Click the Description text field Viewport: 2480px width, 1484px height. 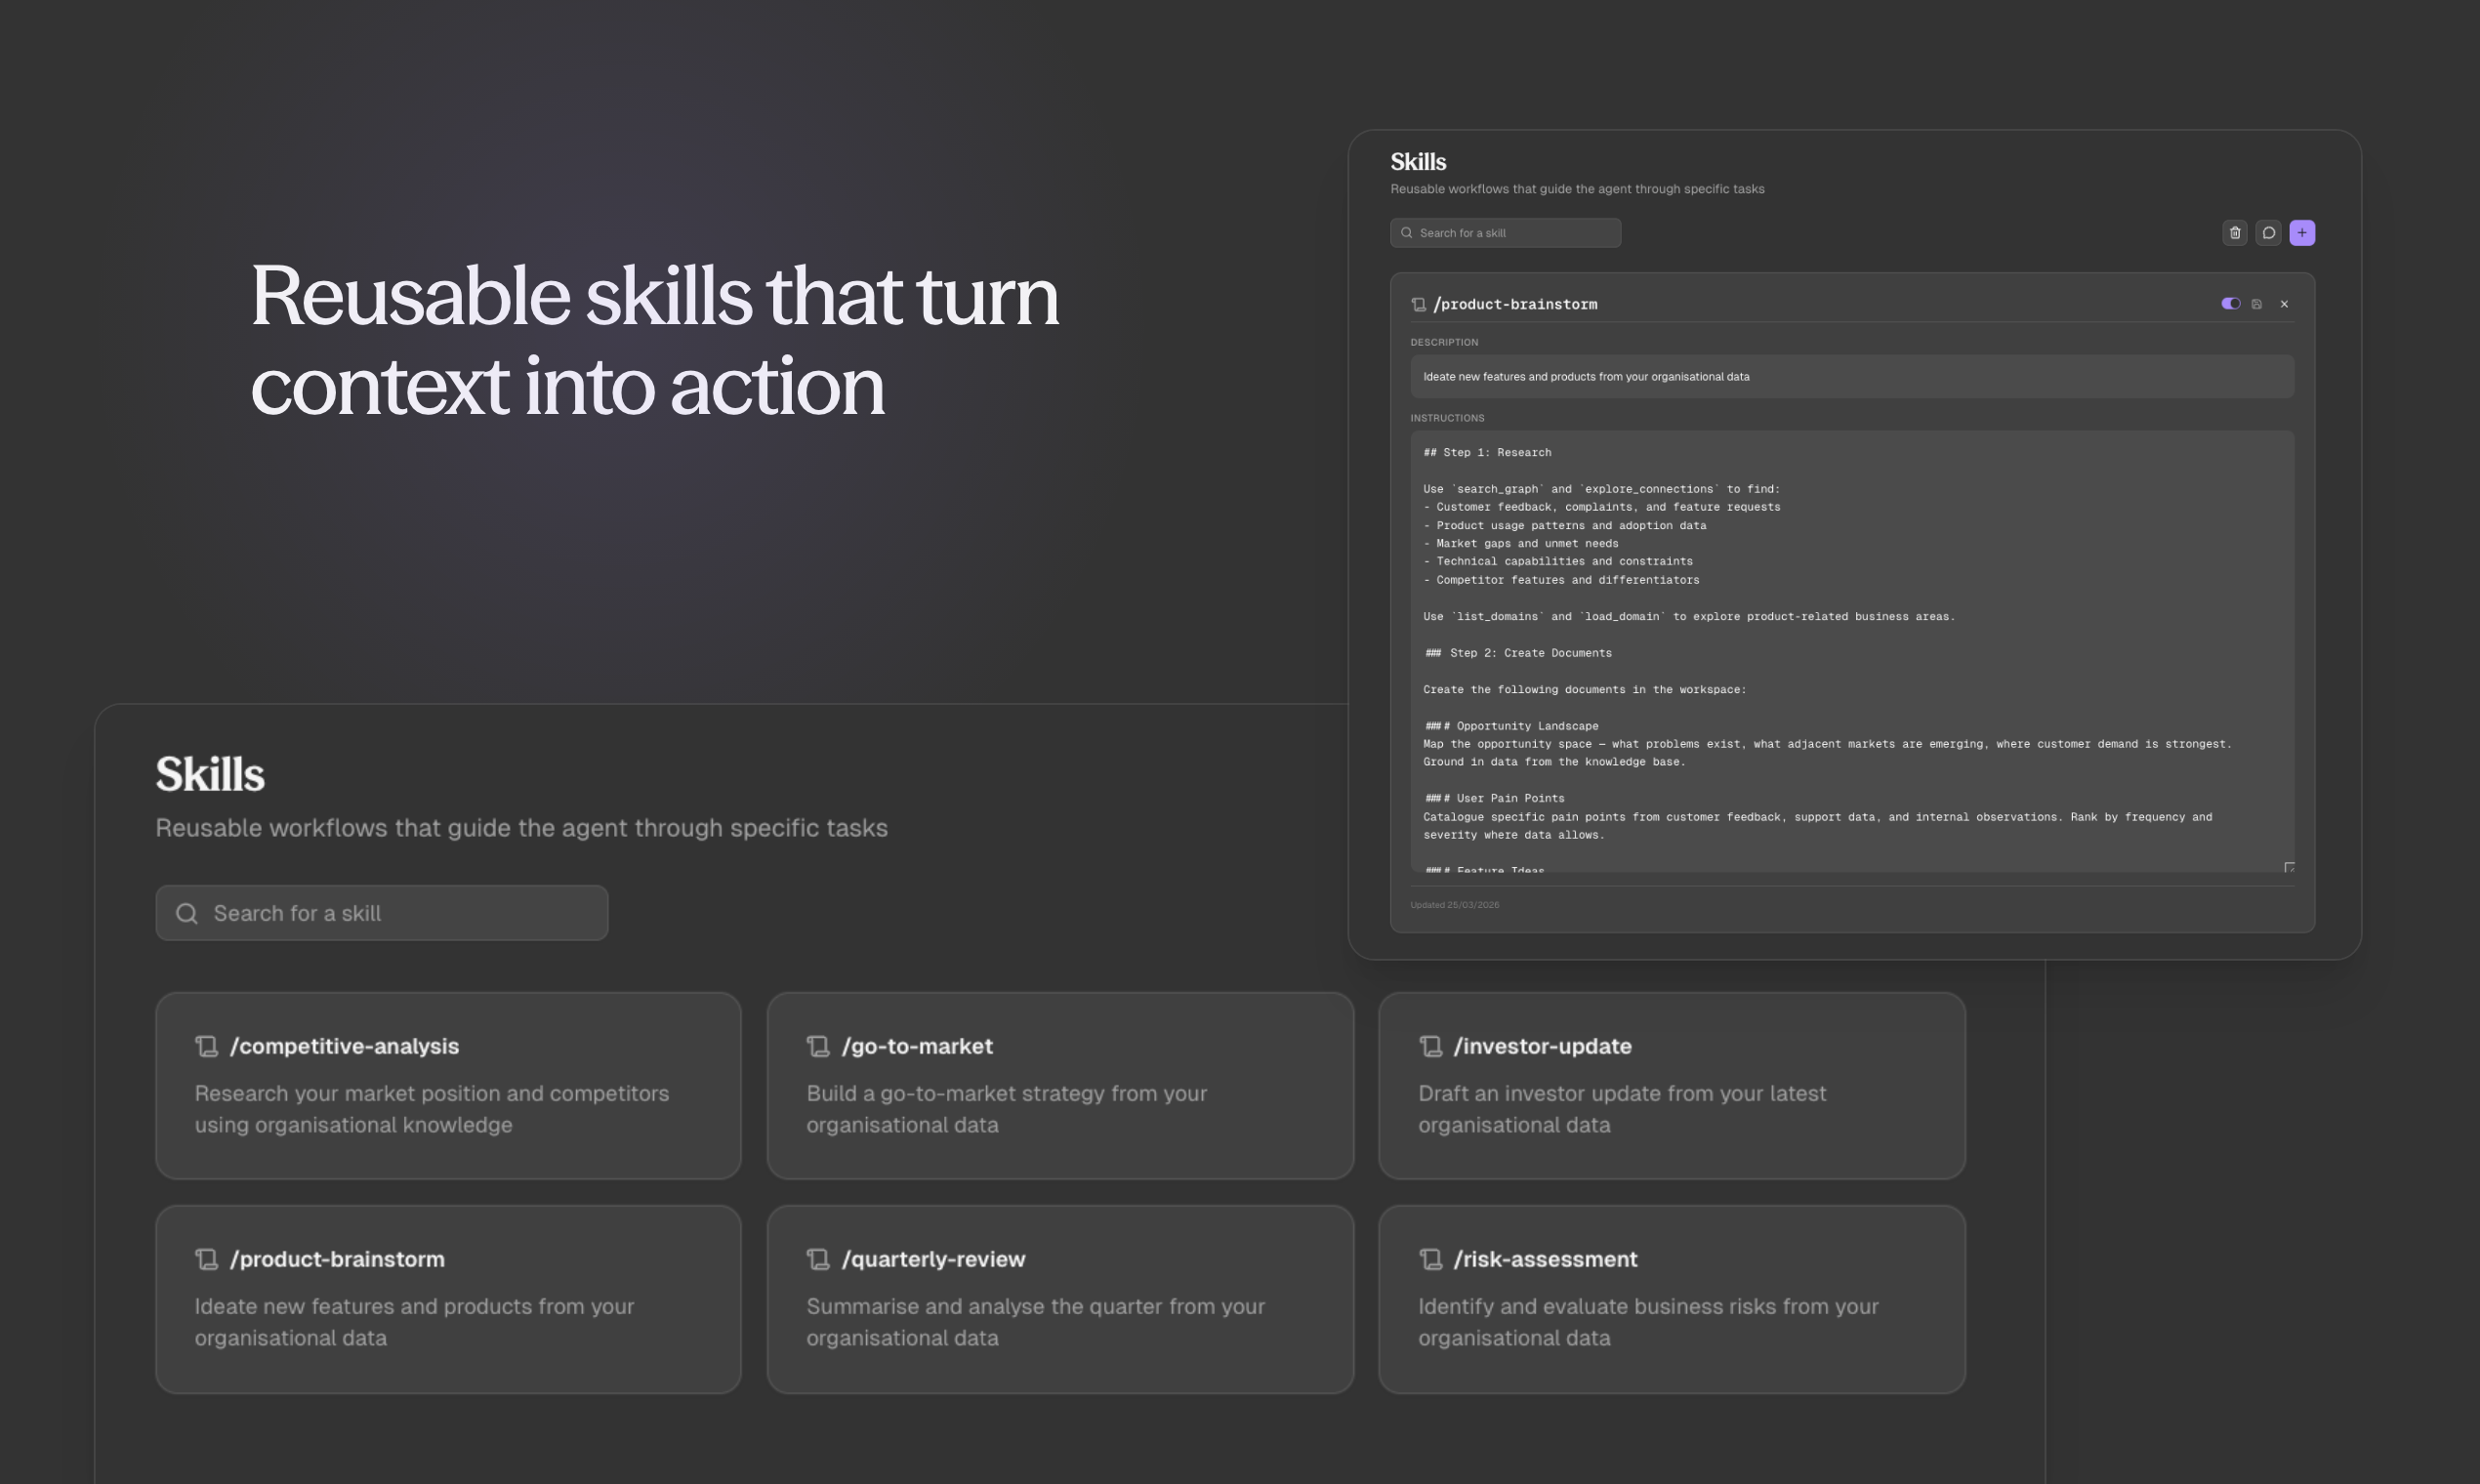[x=1851, y=377]
